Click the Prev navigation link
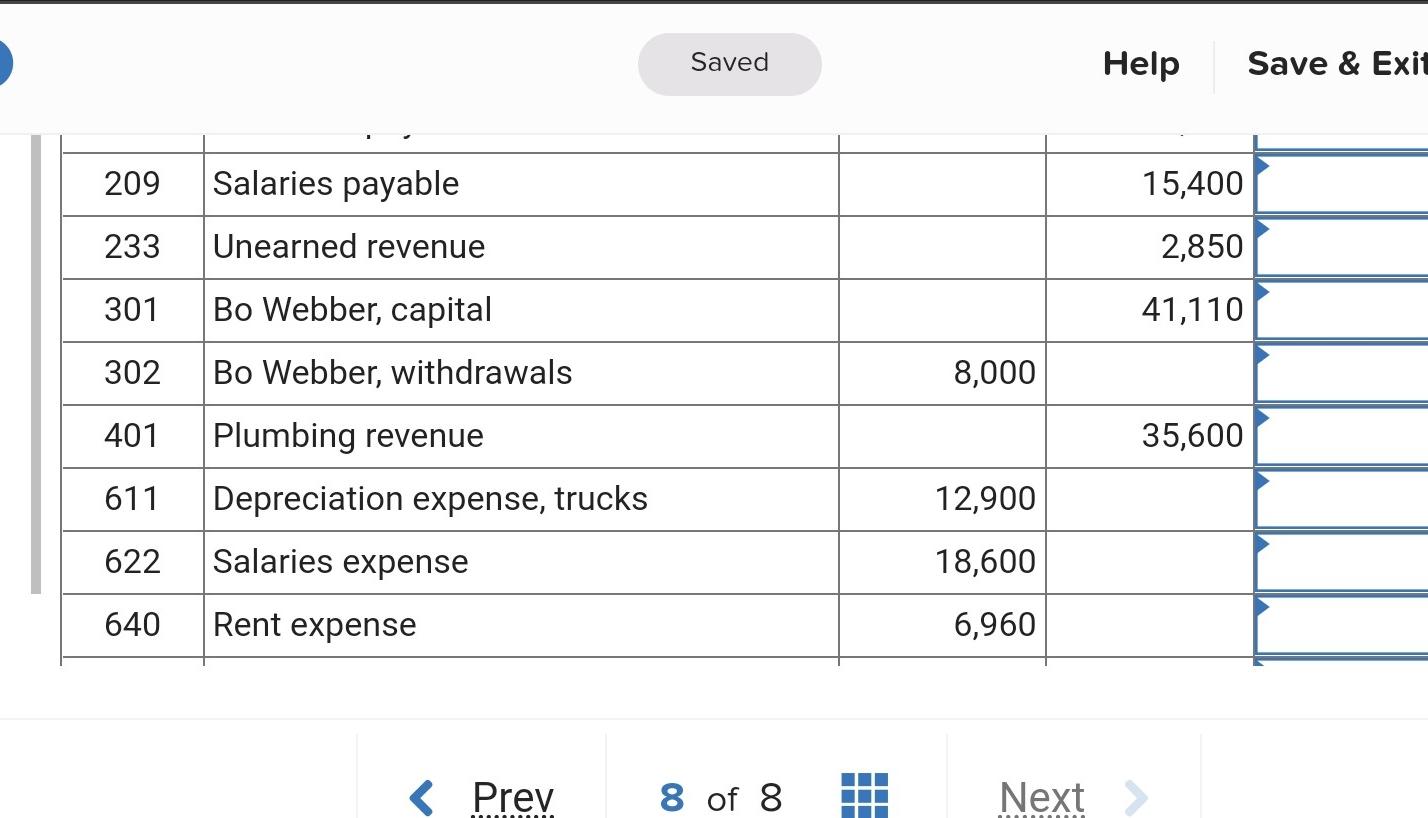 click(512, 797)
